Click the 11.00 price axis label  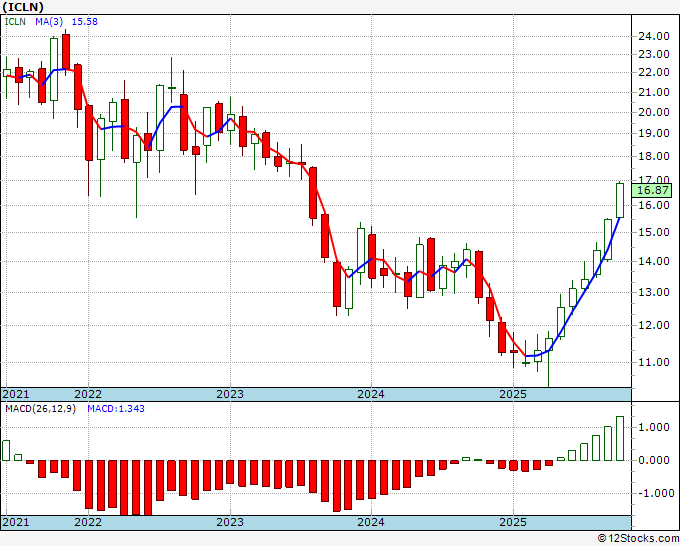[654, 362]
